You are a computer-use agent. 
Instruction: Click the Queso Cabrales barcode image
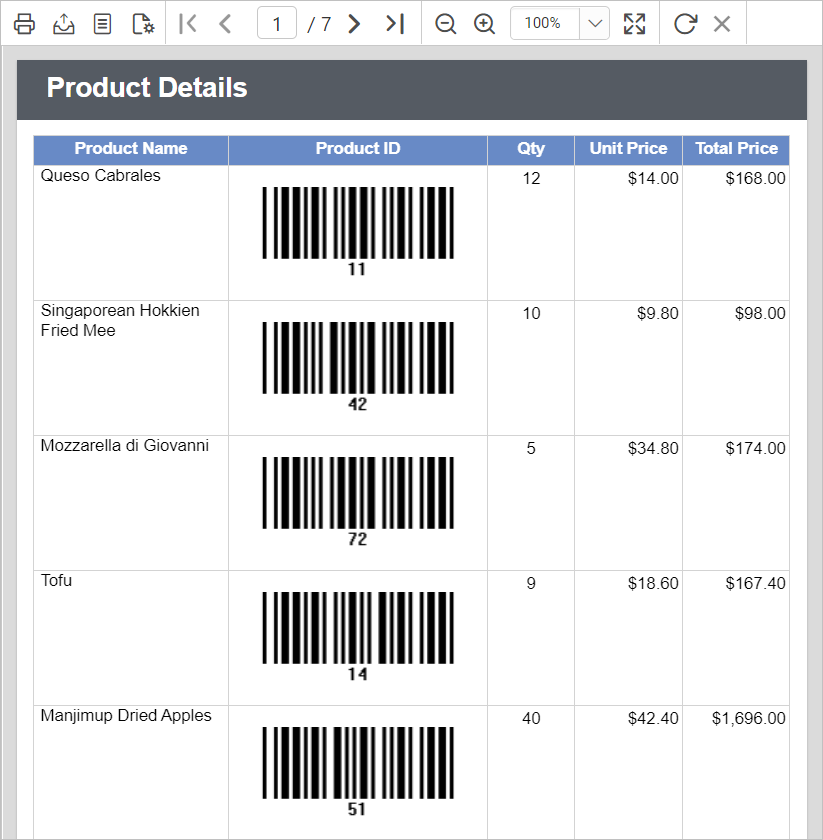357,222
